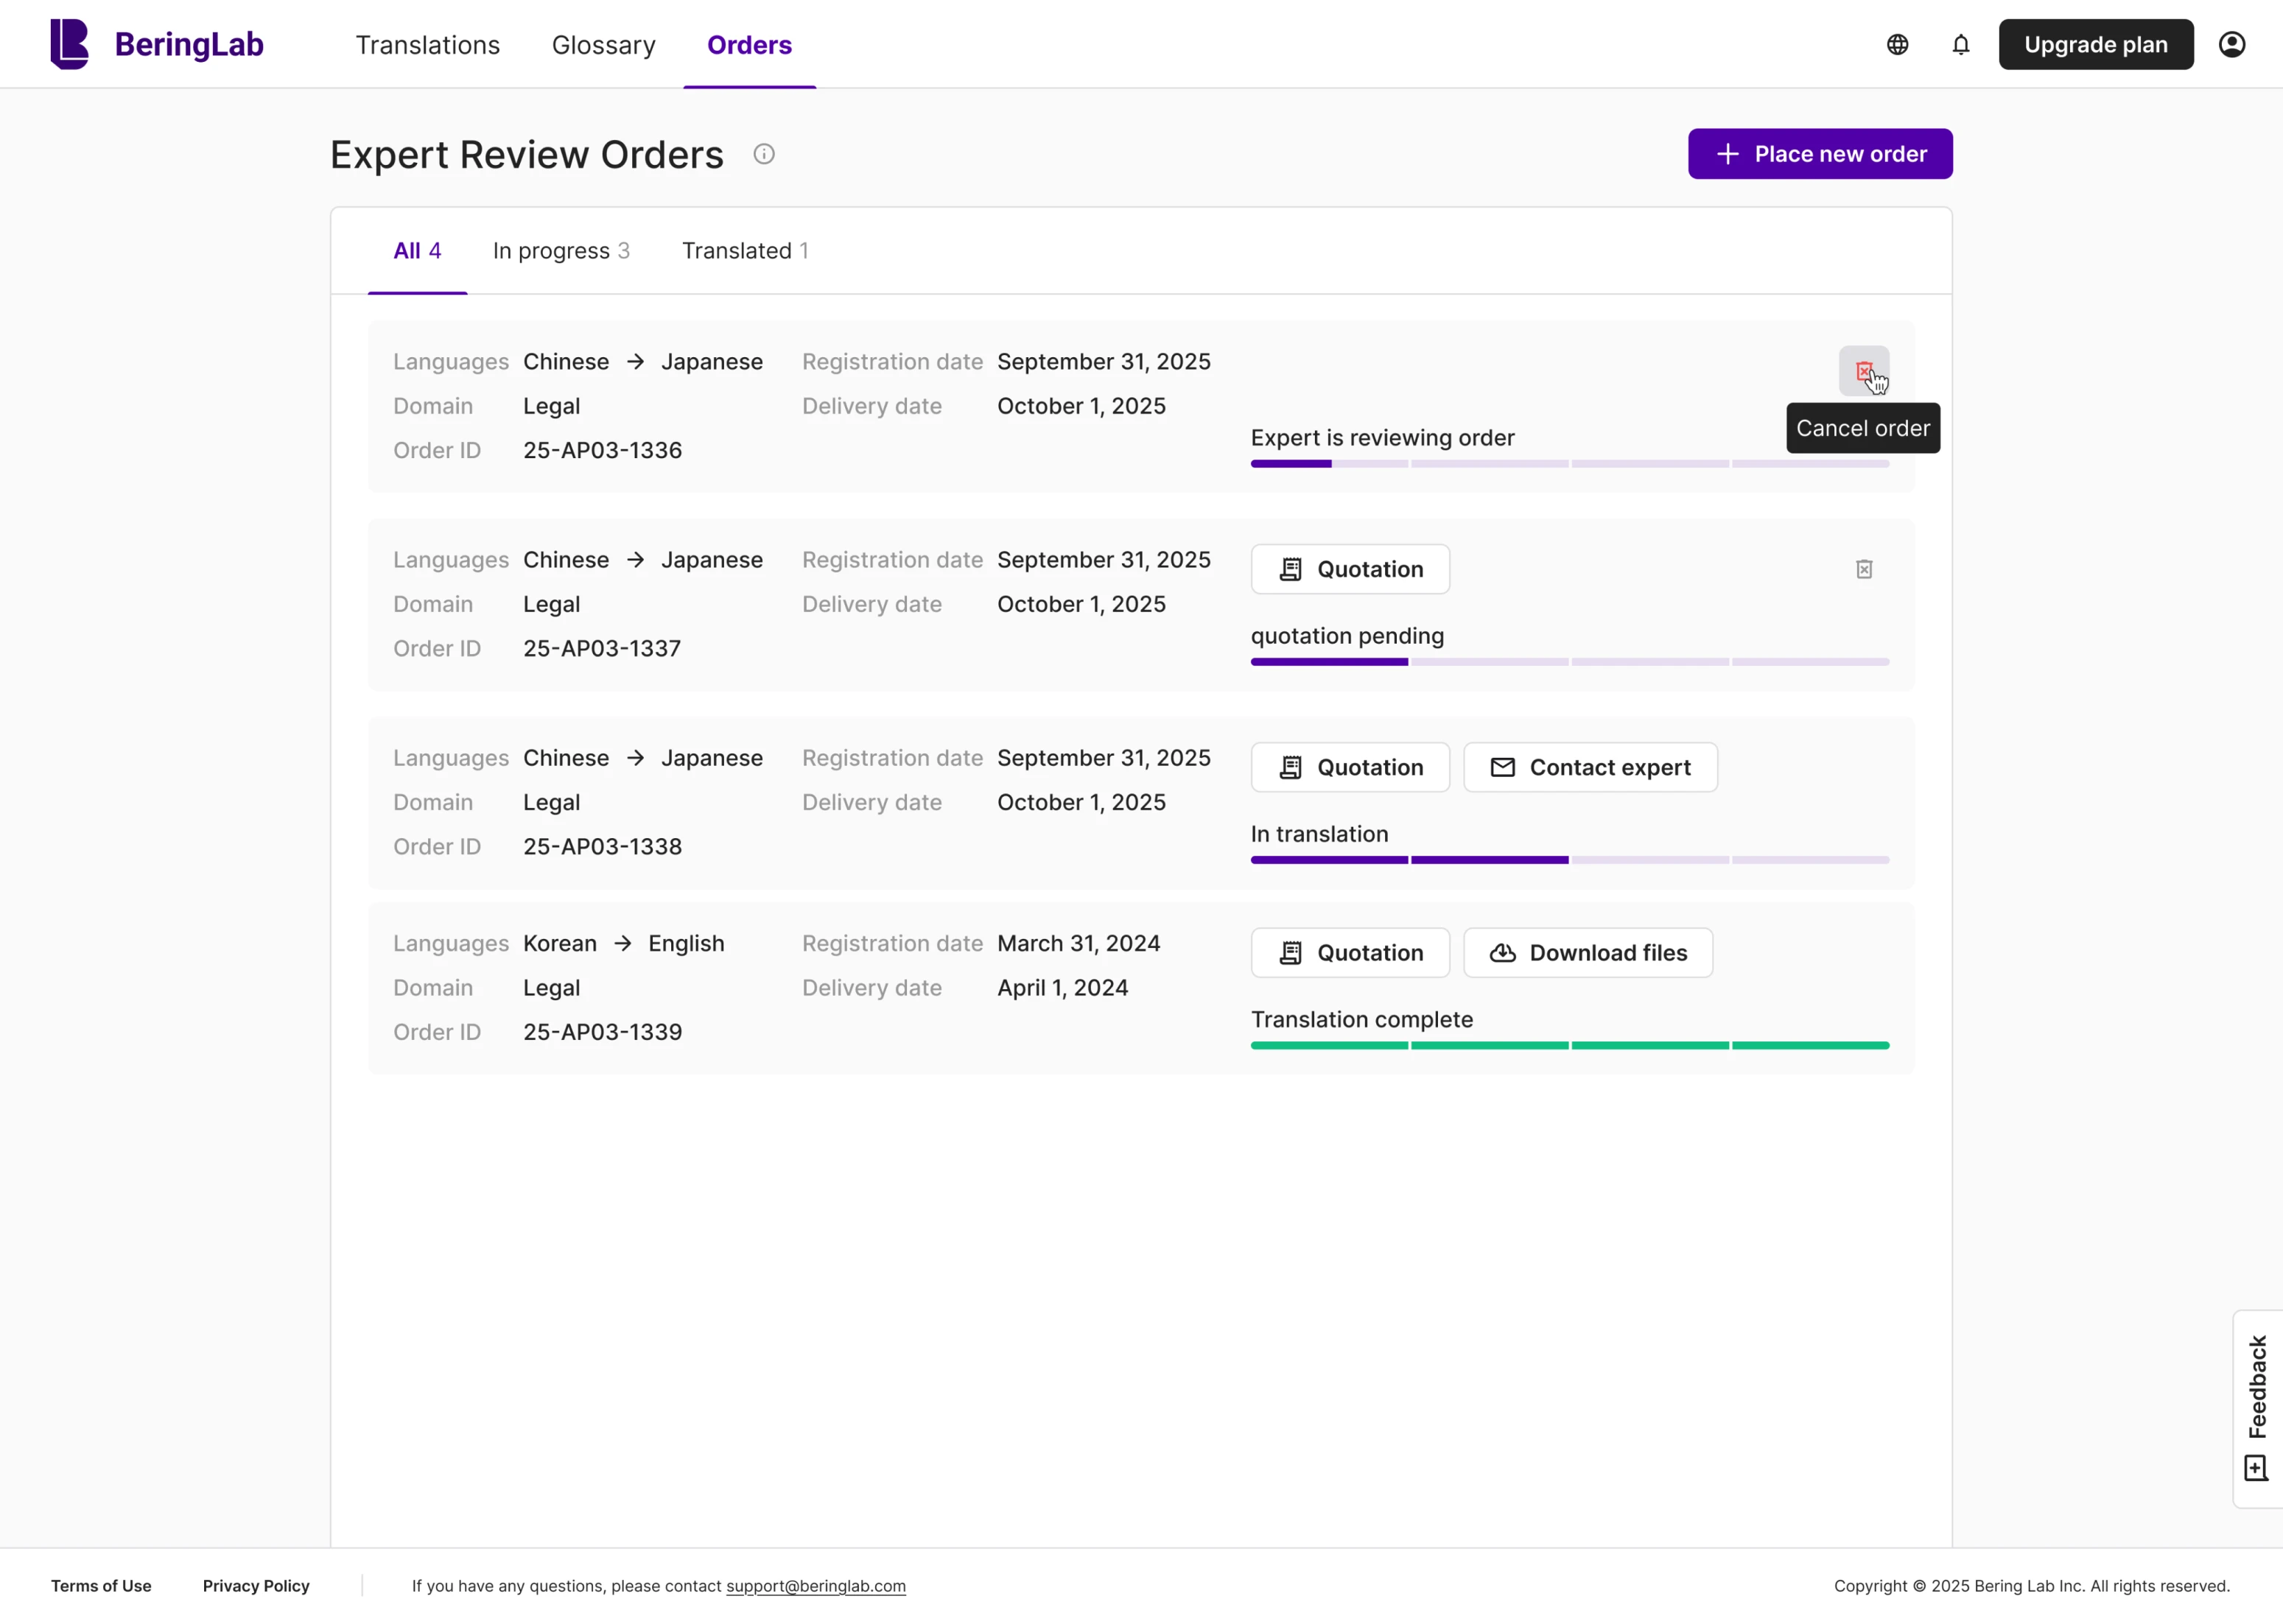Open Quotation for order 25-AP03-1339
Image resolution: width=2283 pixels, height=1624 pixels.
[x=1350, y=952]
